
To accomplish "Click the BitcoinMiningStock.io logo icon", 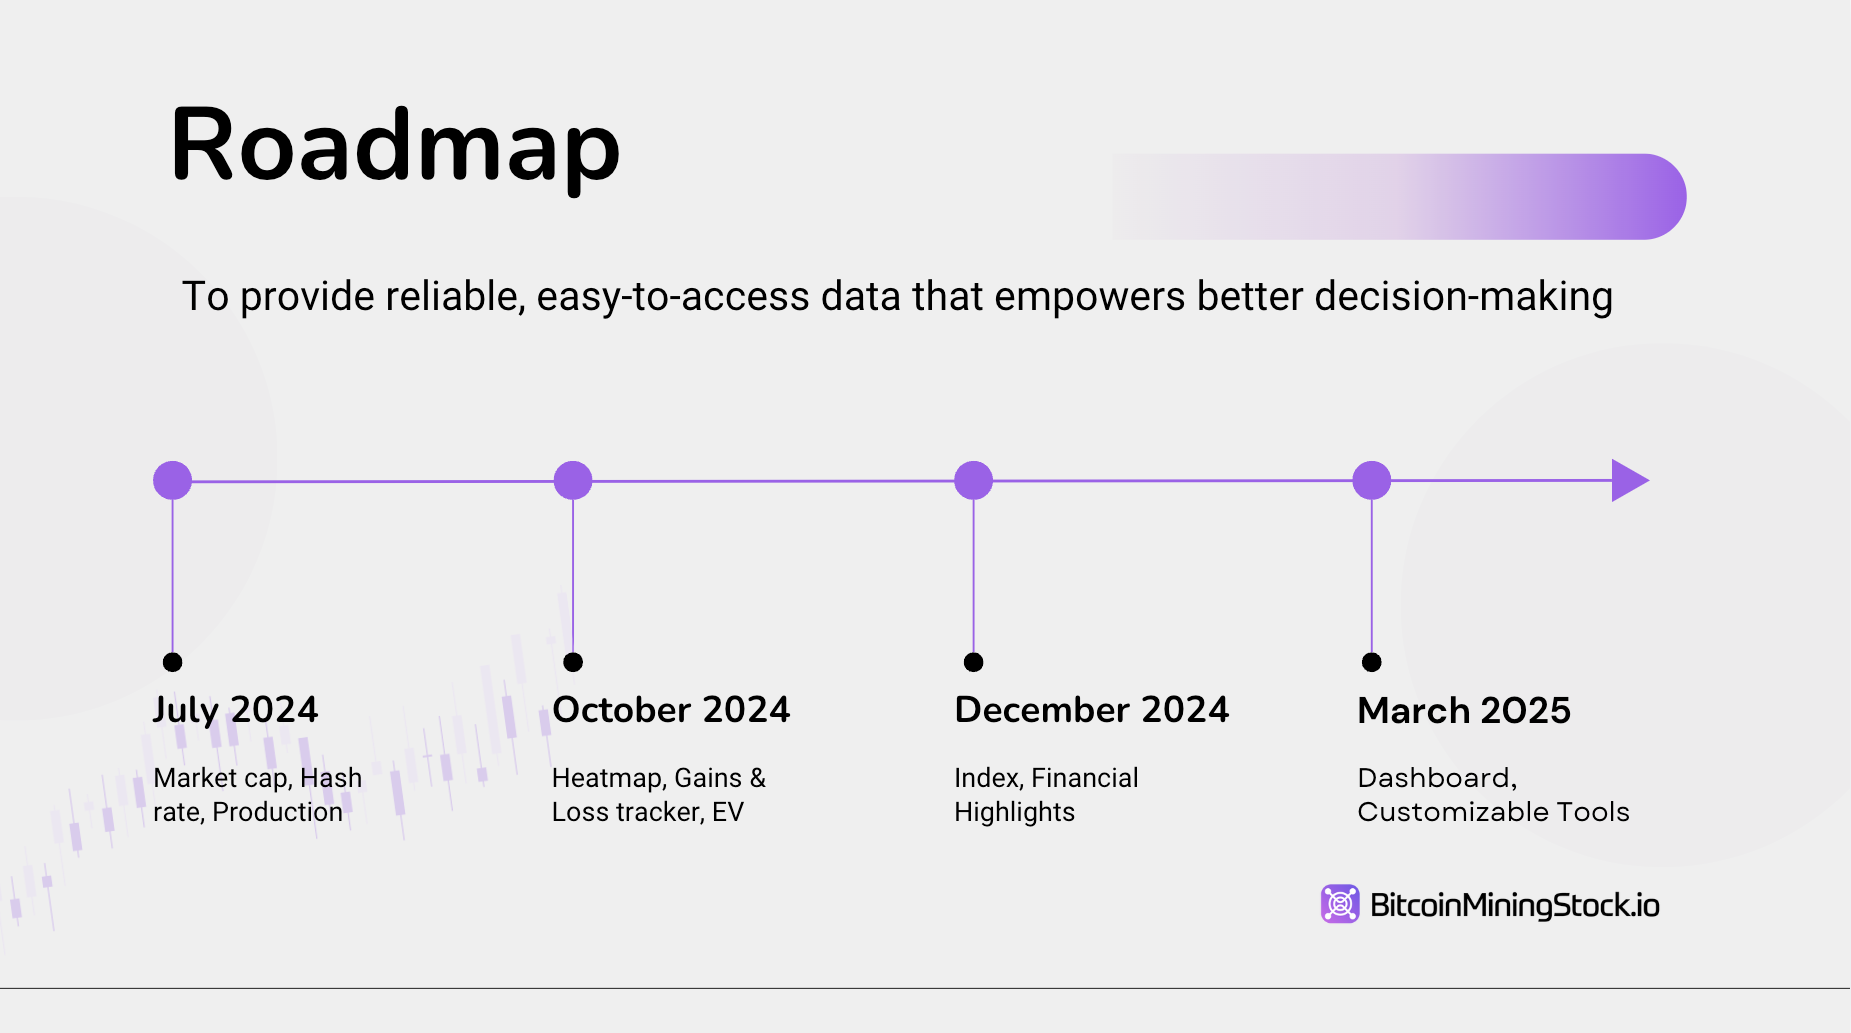I will [1339, 904].
